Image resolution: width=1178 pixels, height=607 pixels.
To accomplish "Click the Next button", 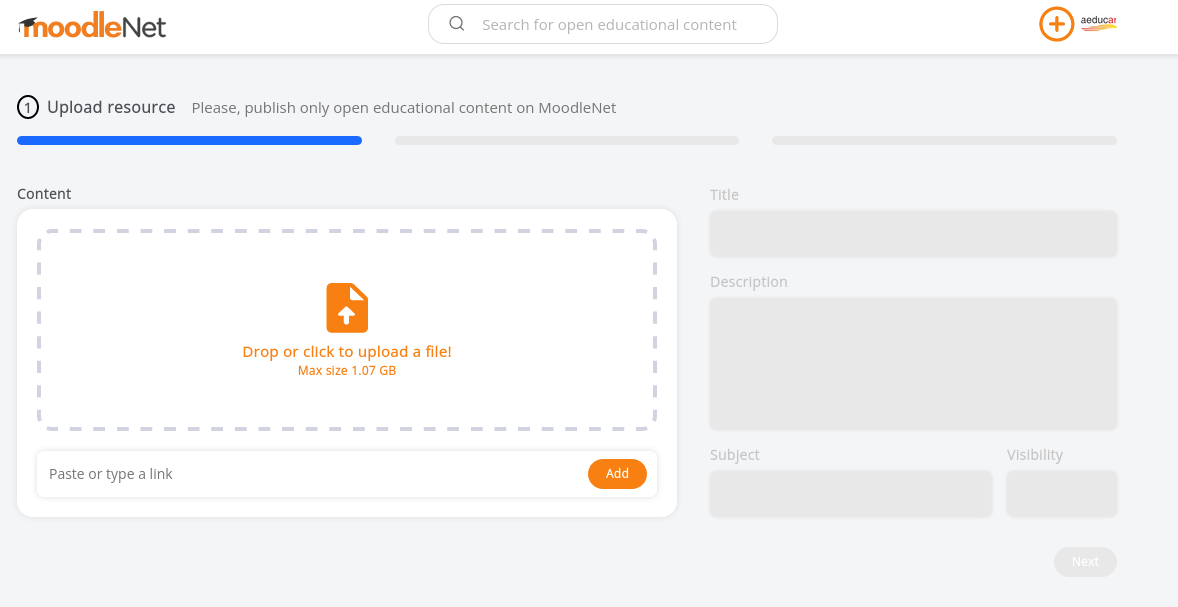I will [1085, 562].
